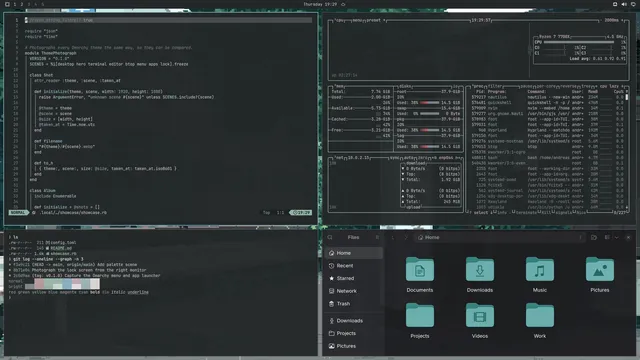The height and width of the screenshot is (360, 640).
Task: Click the house icon beside sidebar Home
Action: pos(331,253)
